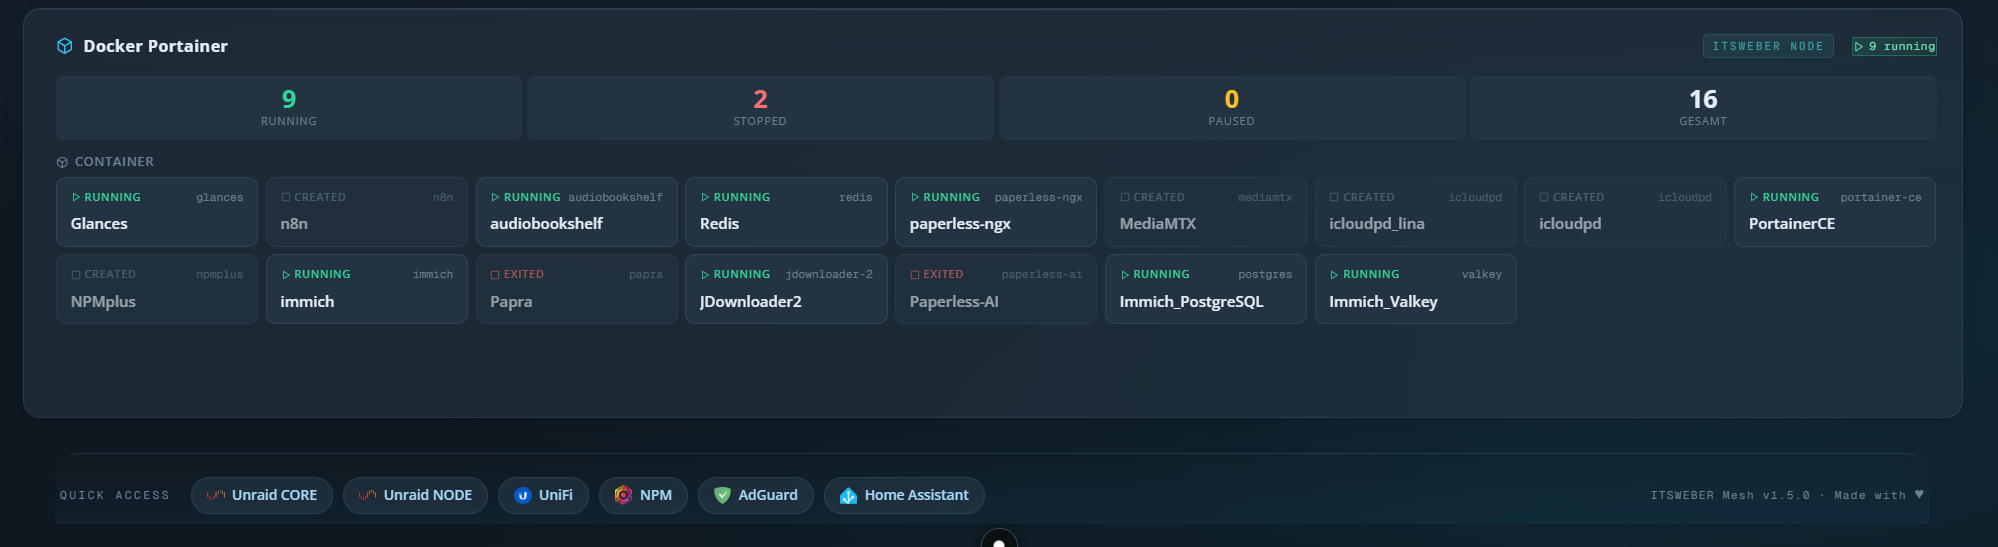The height and width of the screenshot is (547, 1998).
Task: Click the exited status icon on the Paperless-AI card
Action: (x=915, y=275)
